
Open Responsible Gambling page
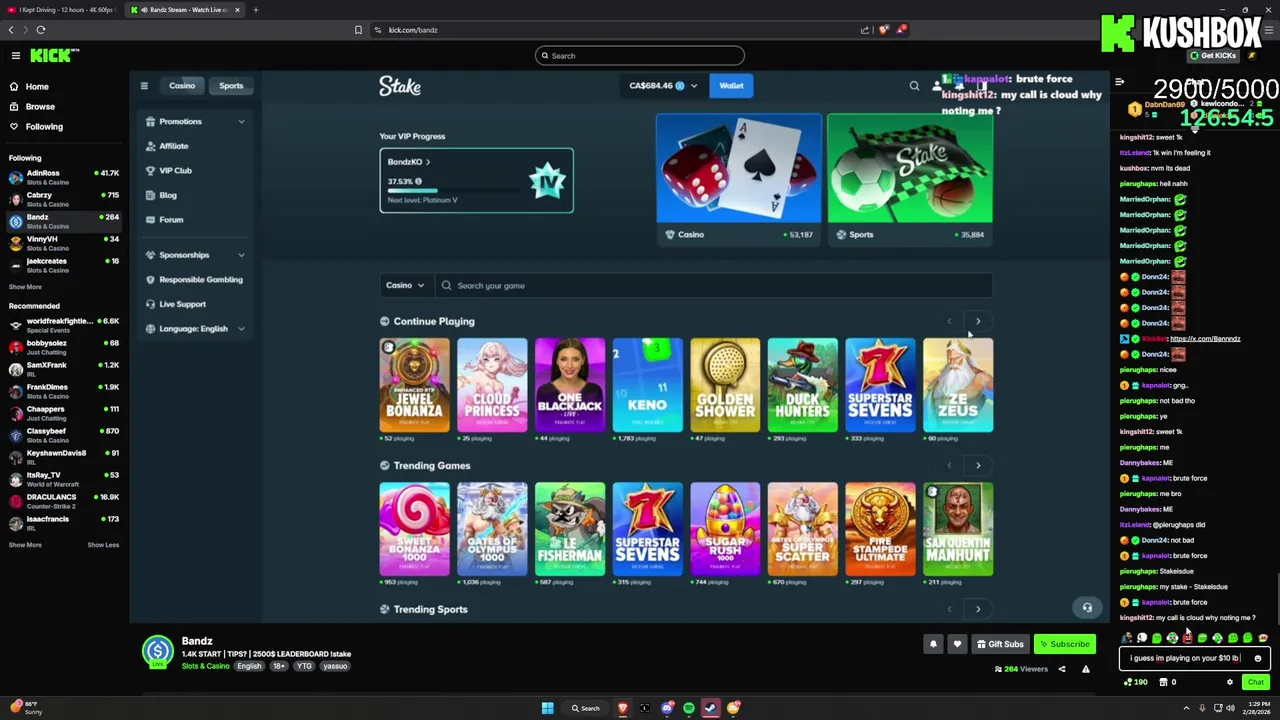(x=200, y=280)
